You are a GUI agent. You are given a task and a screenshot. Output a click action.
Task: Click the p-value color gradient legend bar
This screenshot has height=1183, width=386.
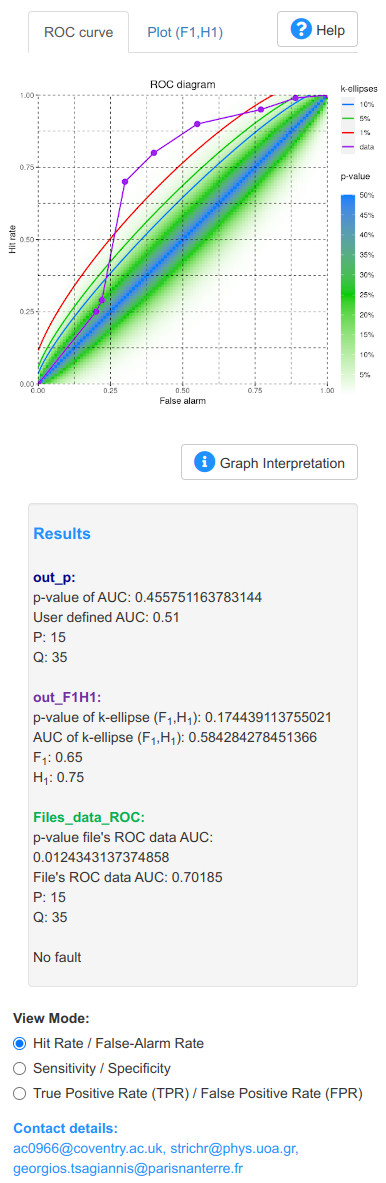tap(348, 293)
